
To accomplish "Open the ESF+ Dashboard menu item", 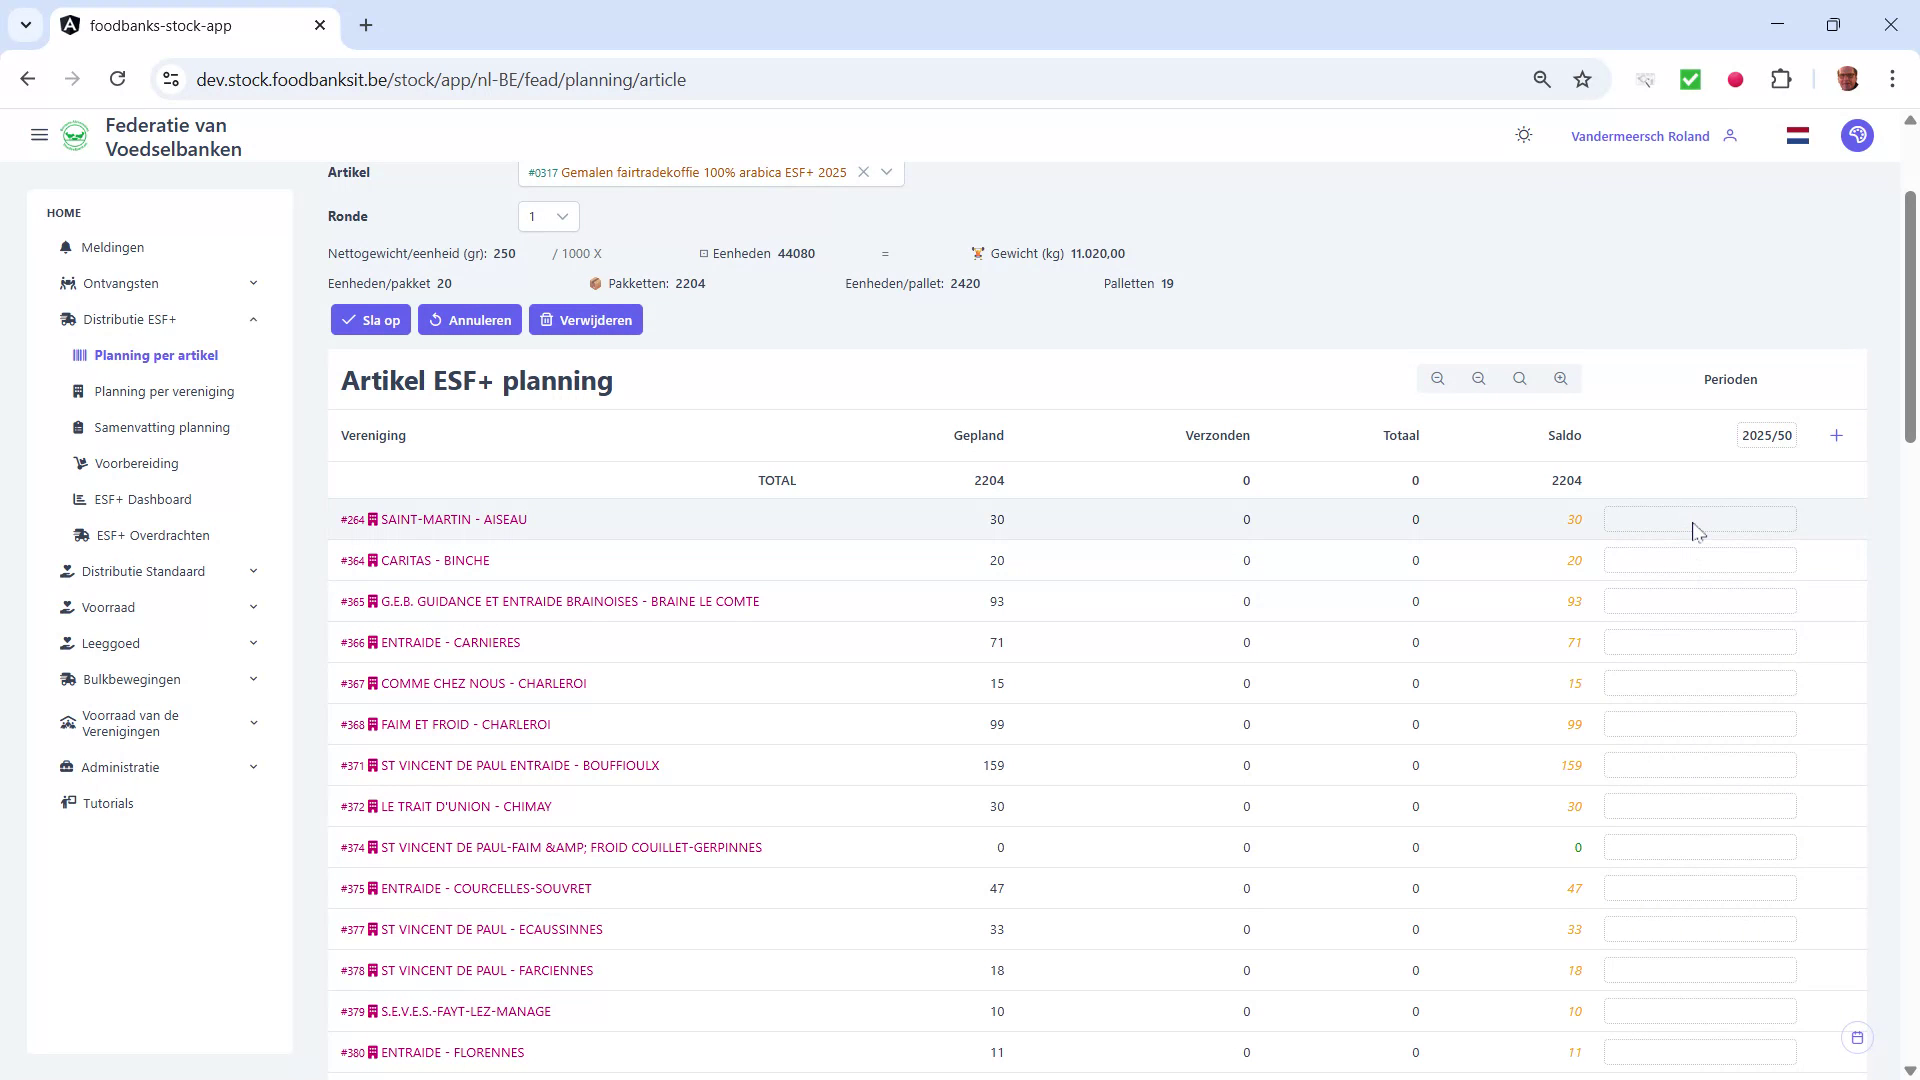I will click(x=143, y=499).
